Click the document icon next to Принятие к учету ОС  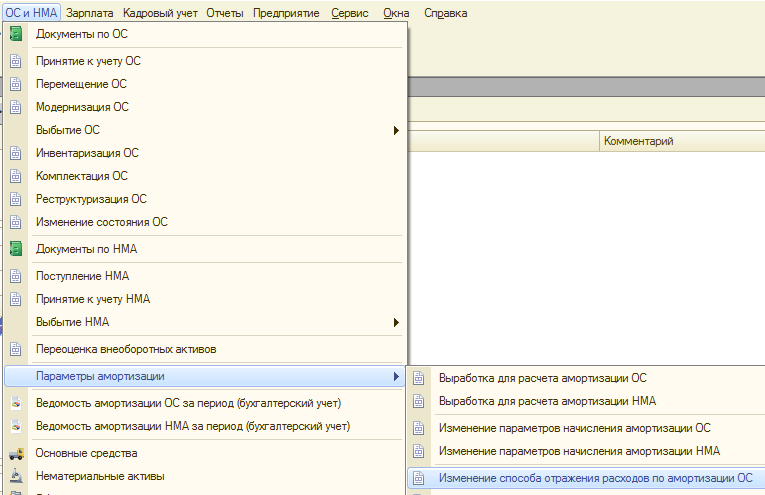tap(16, 61)
